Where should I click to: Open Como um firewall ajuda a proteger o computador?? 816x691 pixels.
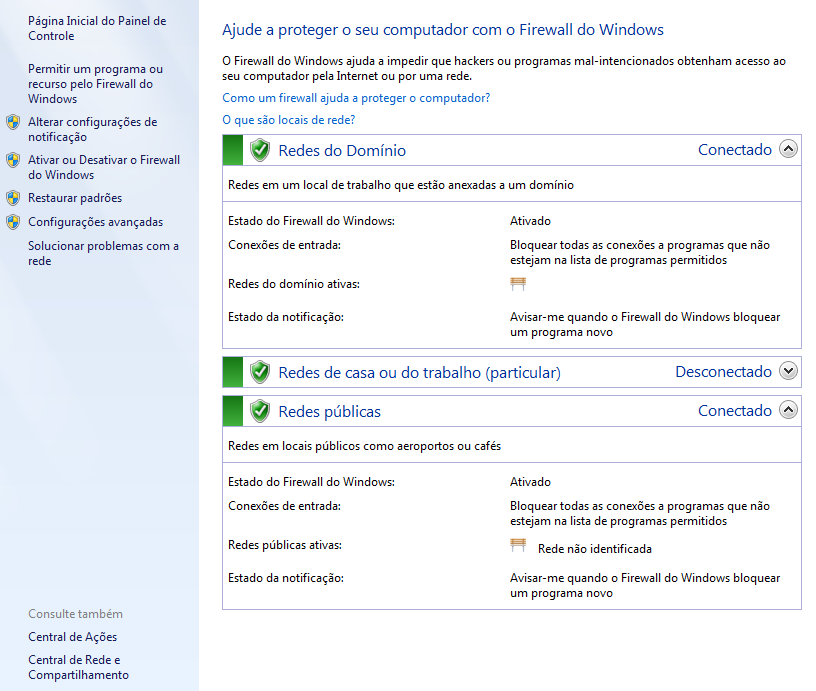click(x=356, y=98)
